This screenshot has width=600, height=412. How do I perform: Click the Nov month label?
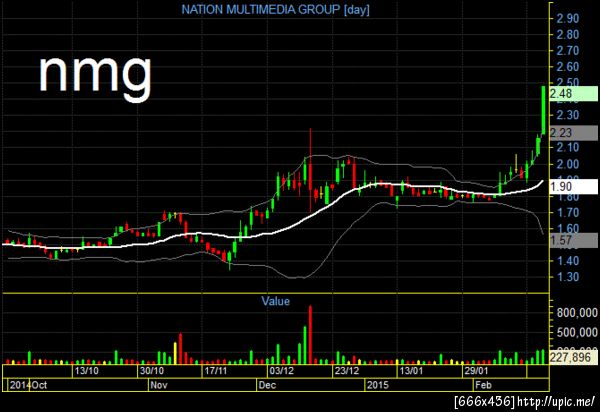pos(159,385)
